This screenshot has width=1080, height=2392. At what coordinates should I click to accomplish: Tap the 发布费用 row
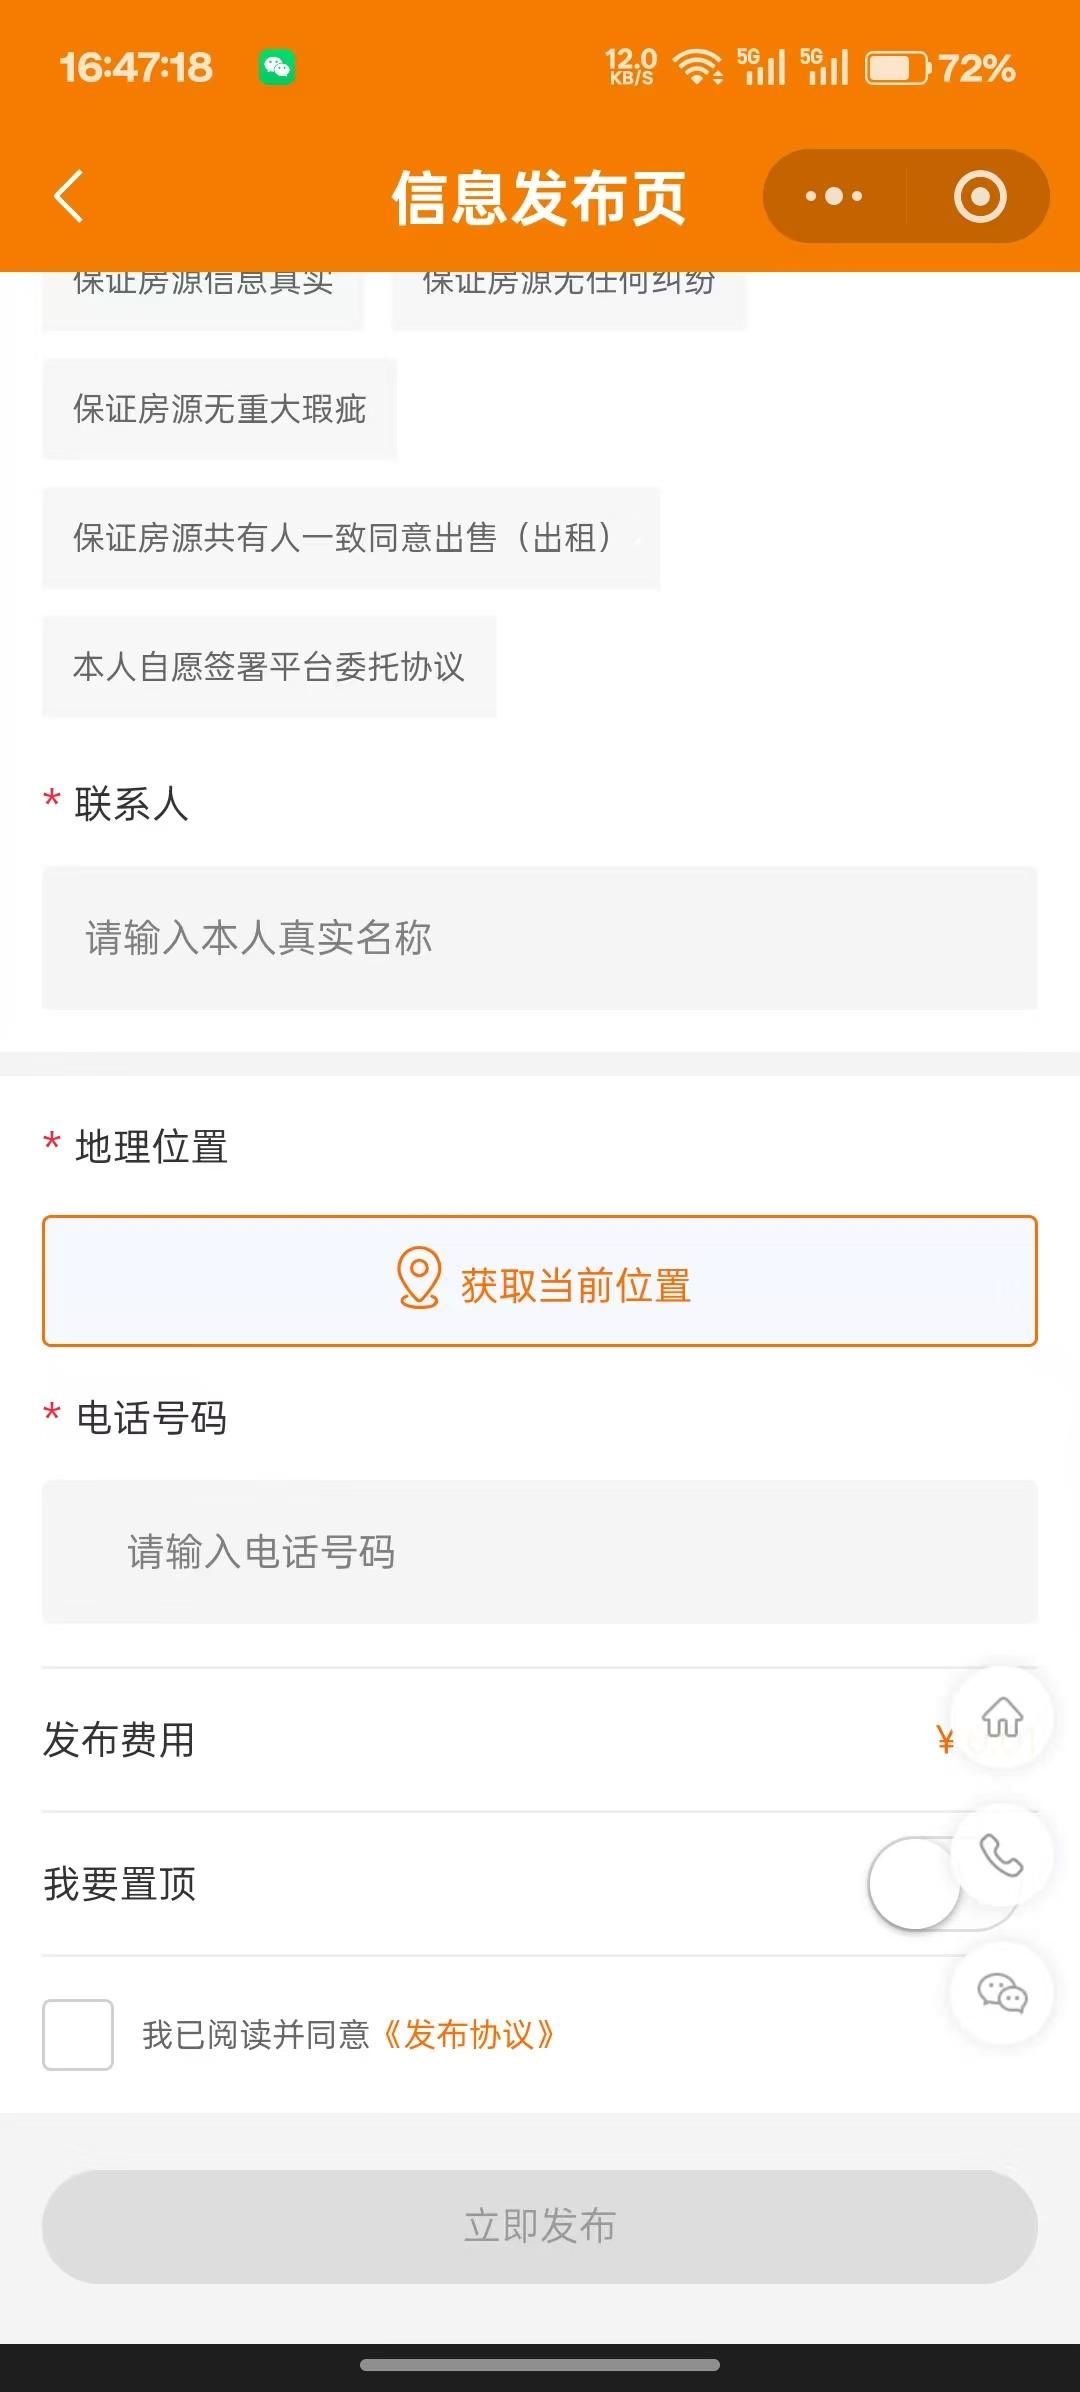(x=480, y=1740)
